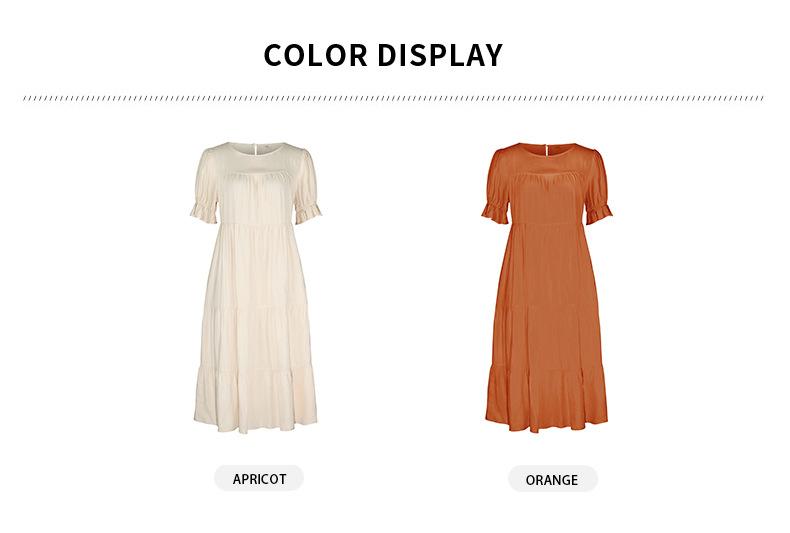
Task: Click the COLOR DISPLAY heading
Action: [x=383, y=55]
